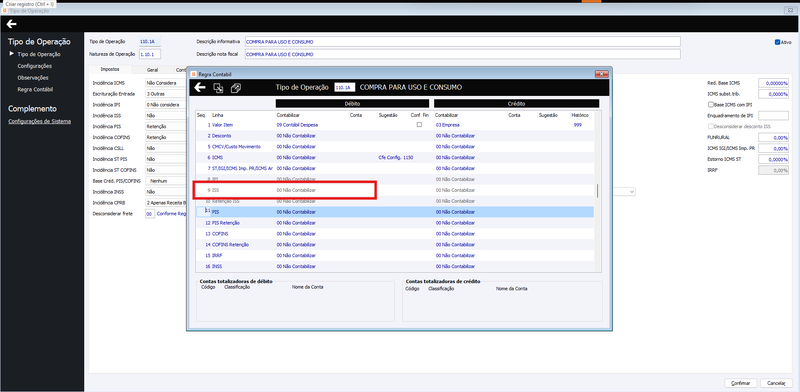This screenshot has width=800, height=392.
Task: Toggle the Ativo checkbox
Action: point(777,42)
